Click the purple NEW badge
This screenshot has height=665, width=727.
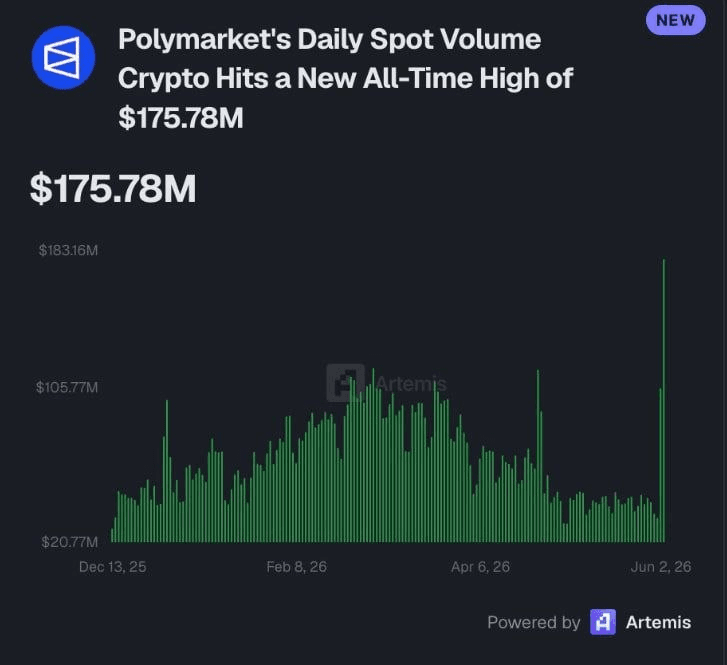pyautogui.click(x=676, y=20)
